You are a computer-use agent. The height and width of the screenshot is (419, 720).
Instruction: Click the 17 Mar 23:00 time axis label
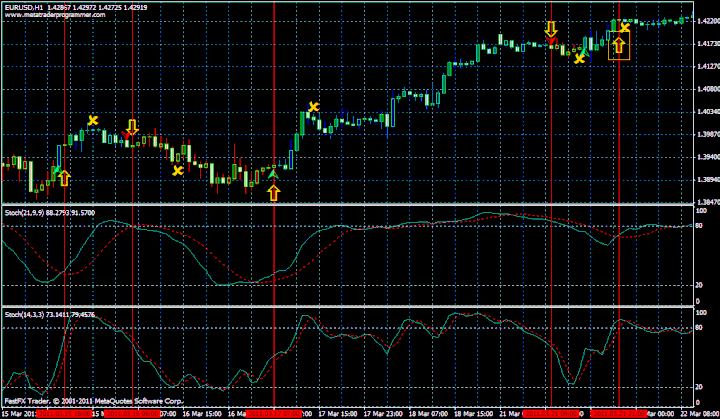(383, 414)
